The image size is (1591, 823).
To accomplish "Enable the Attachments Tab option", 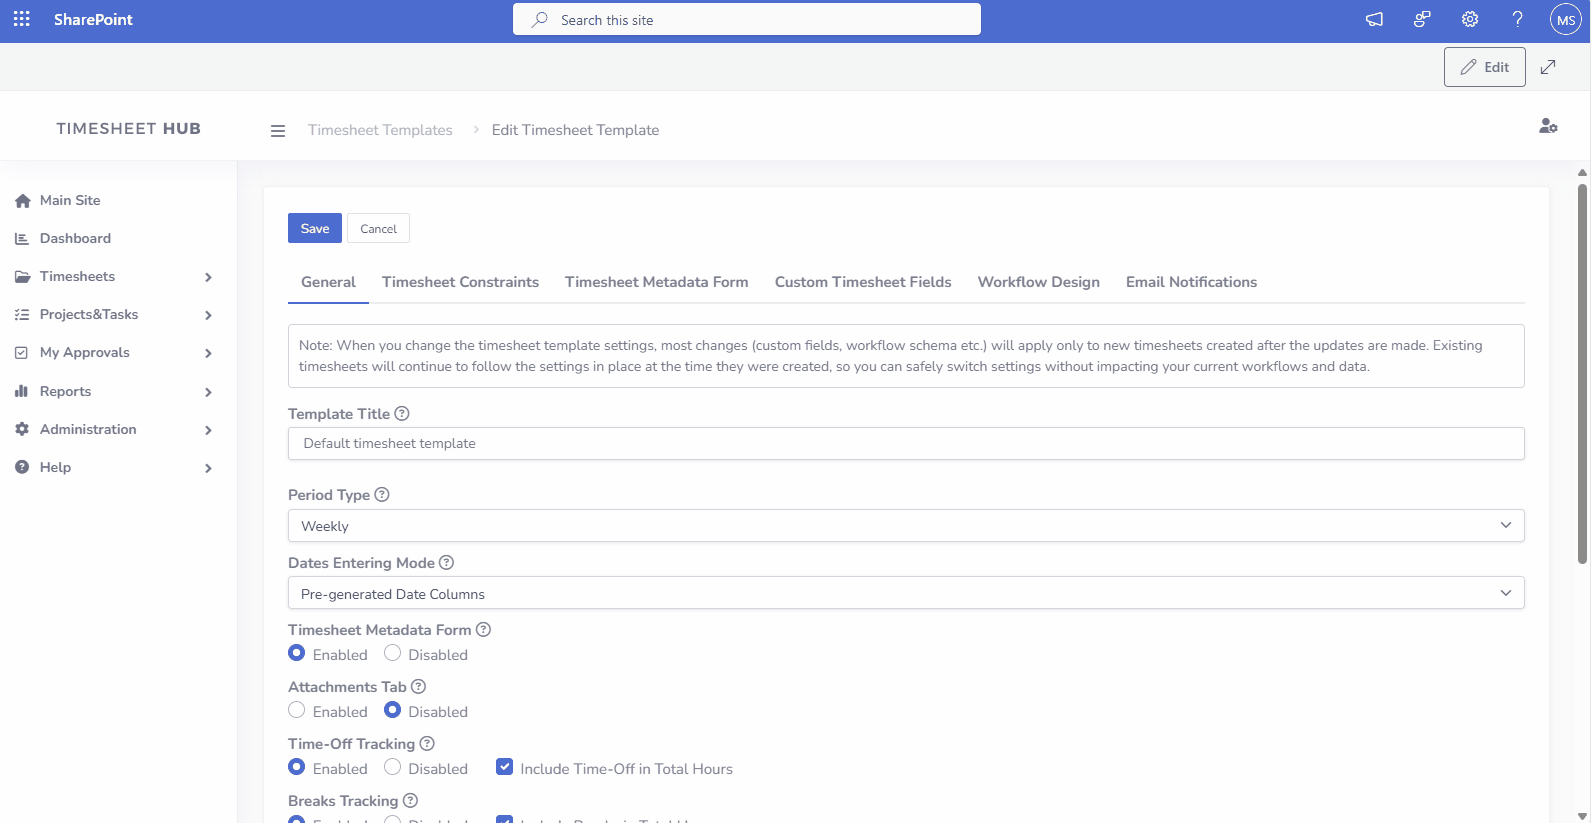I will pos(297,710).
